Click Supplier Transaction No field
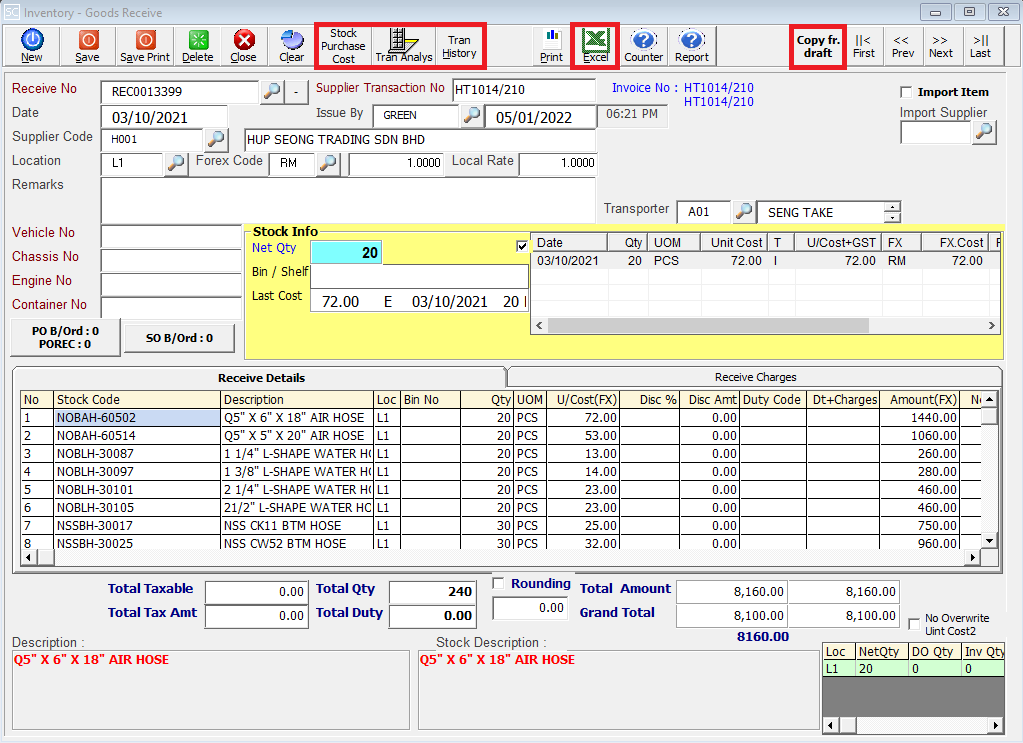Screen dimensions: 1023x743 [523, 90]
